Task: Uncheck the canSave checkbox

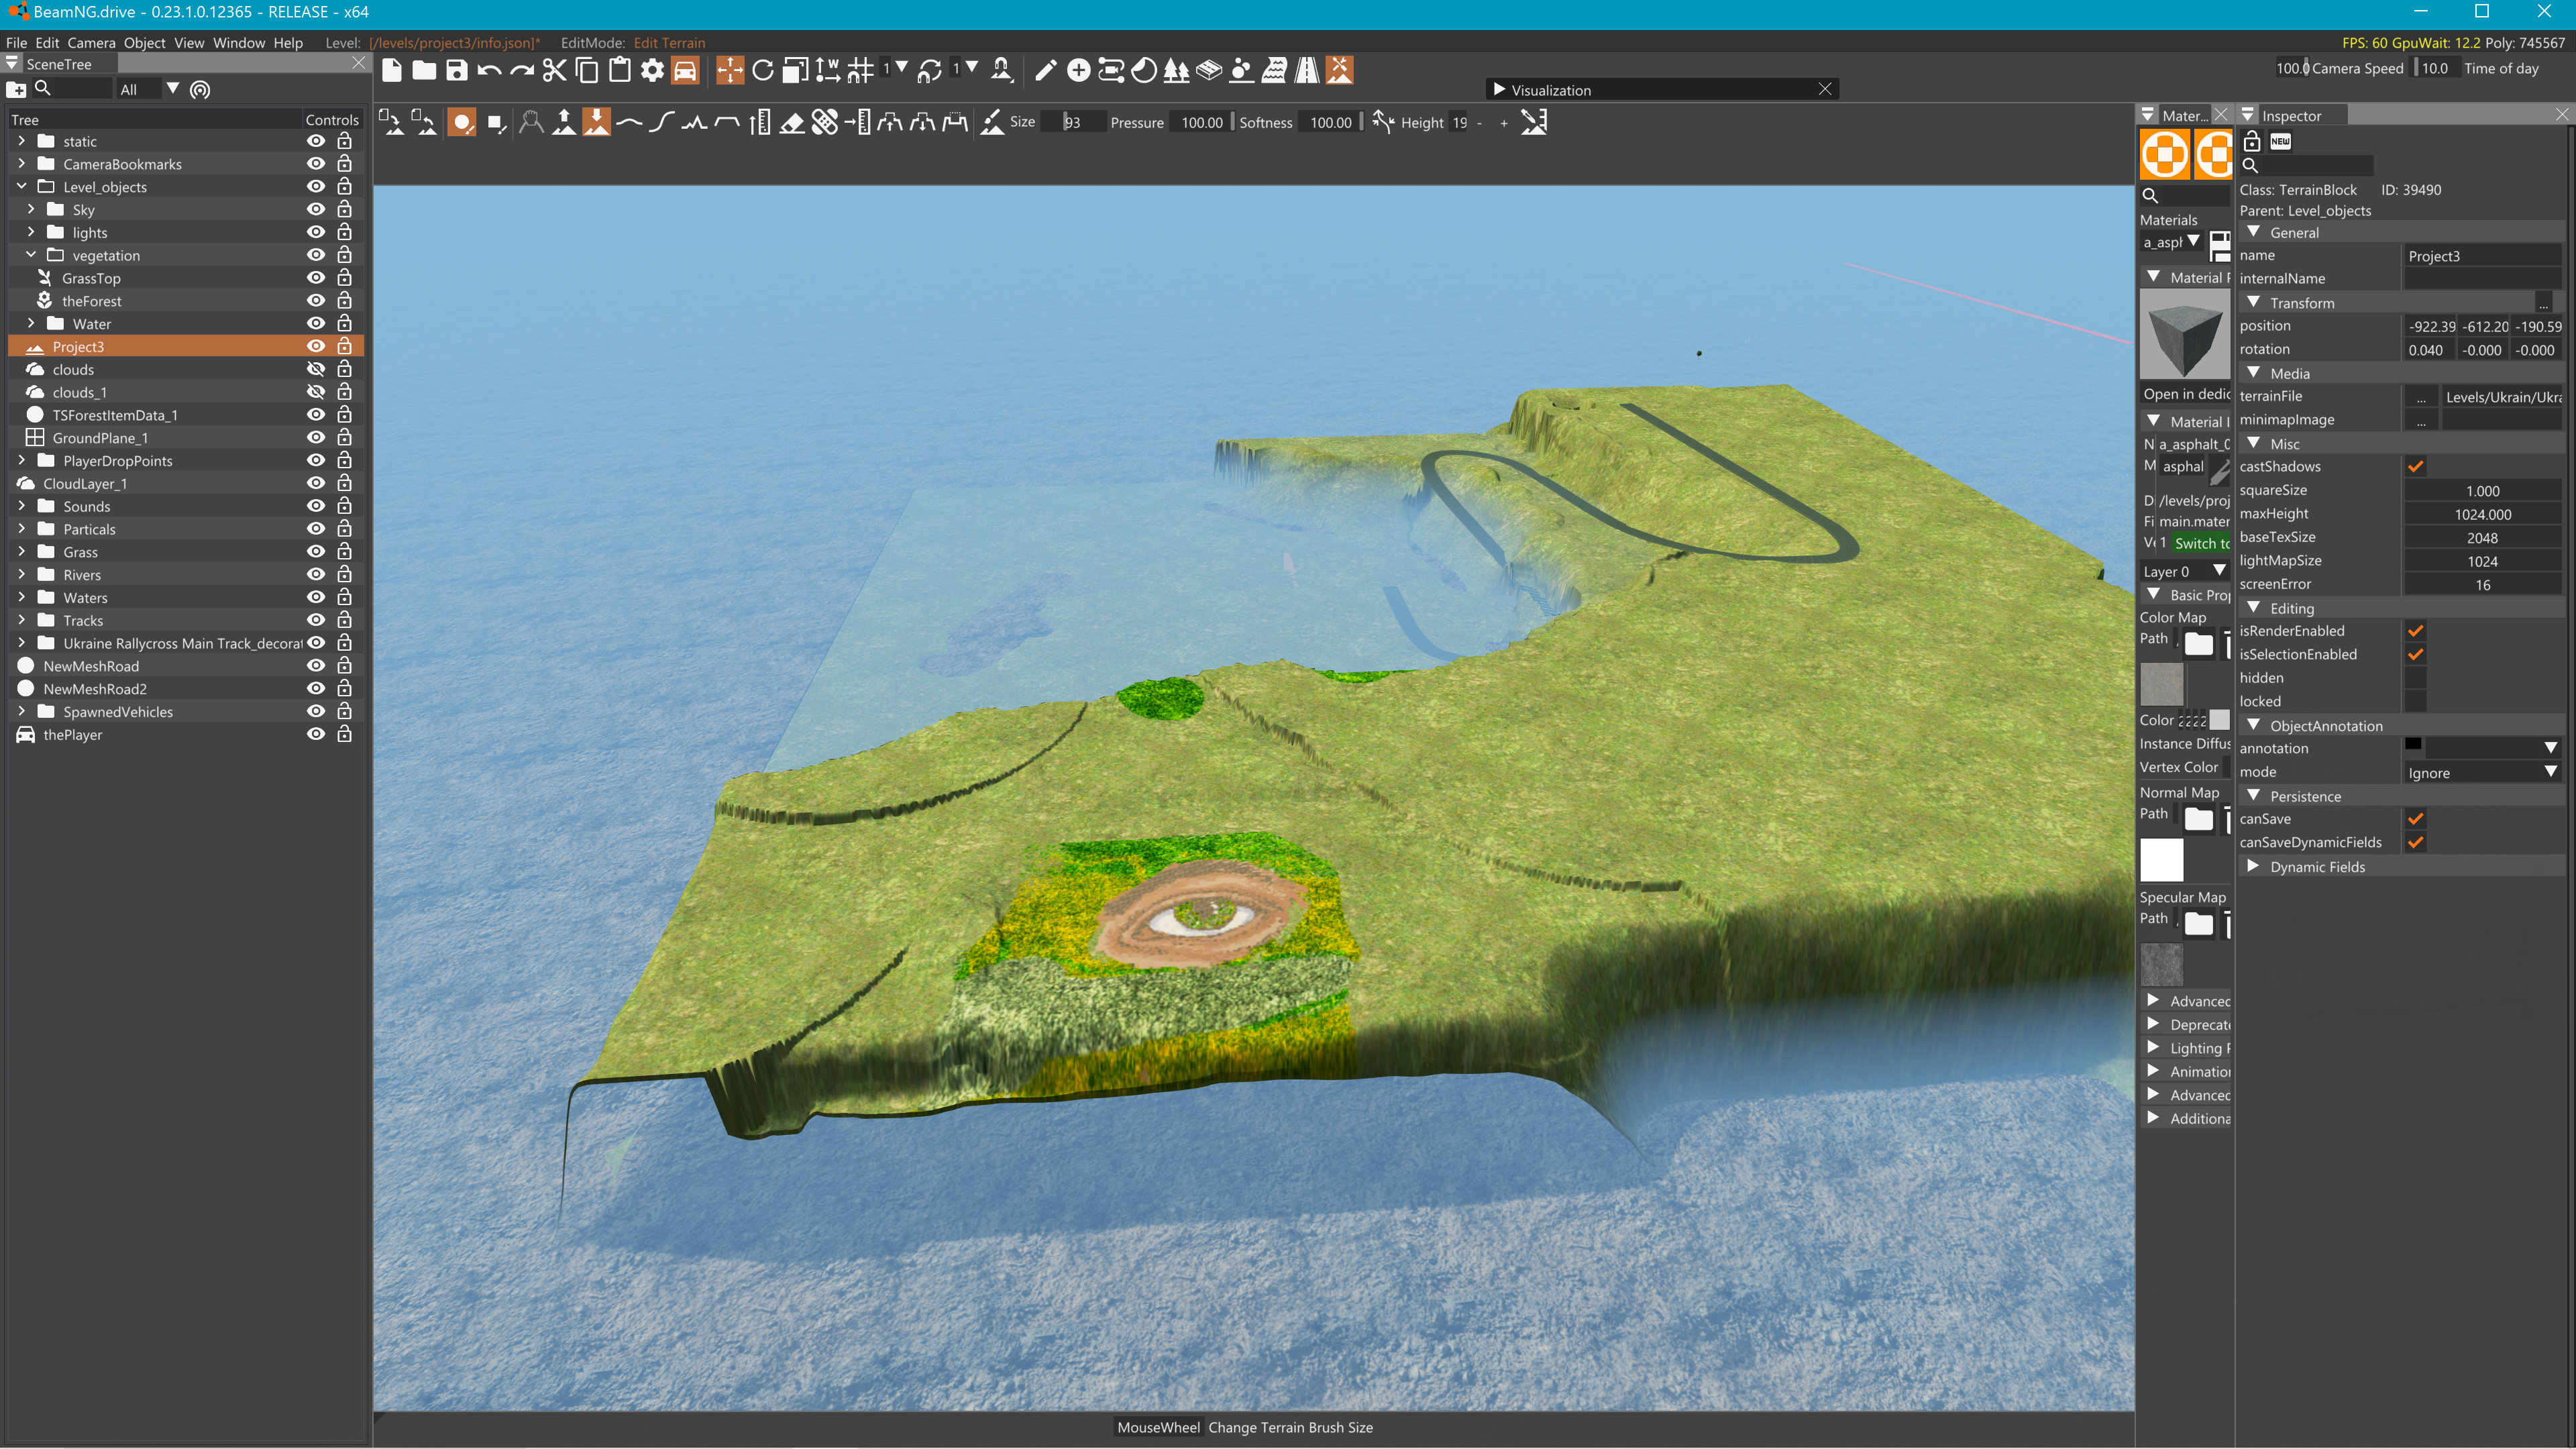Action: [x=2415, y=819]
